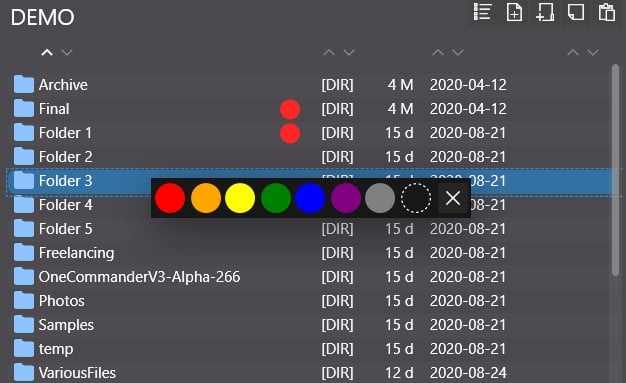Click the far-right column descending arrow
The image size is (626, 383).
coord(593,52)
